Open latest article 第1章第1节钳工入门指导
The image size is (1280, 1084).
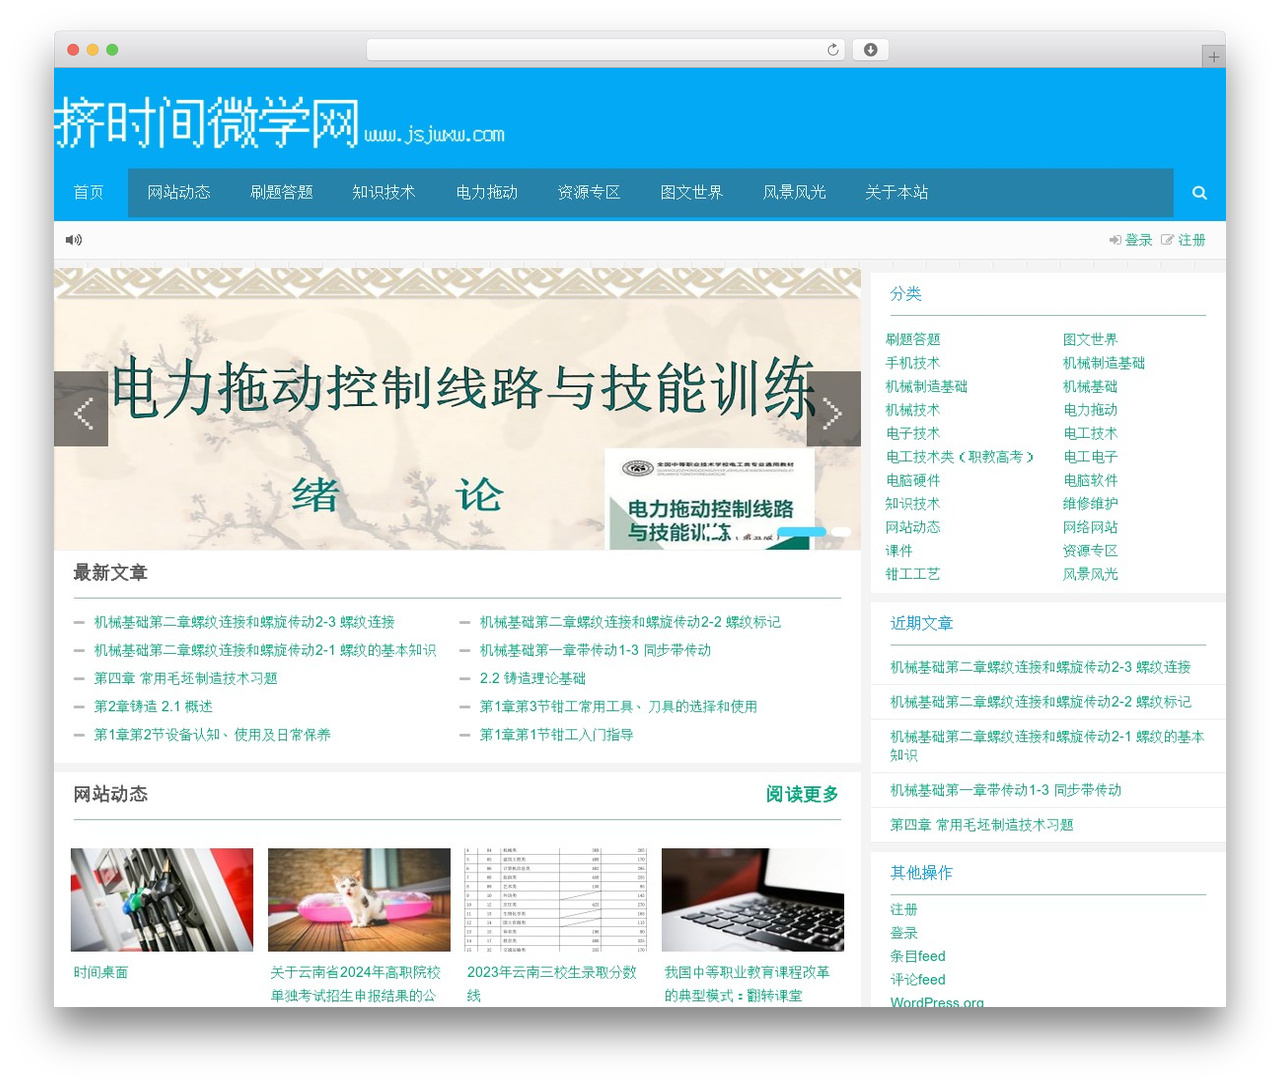(x=556, y=734)
